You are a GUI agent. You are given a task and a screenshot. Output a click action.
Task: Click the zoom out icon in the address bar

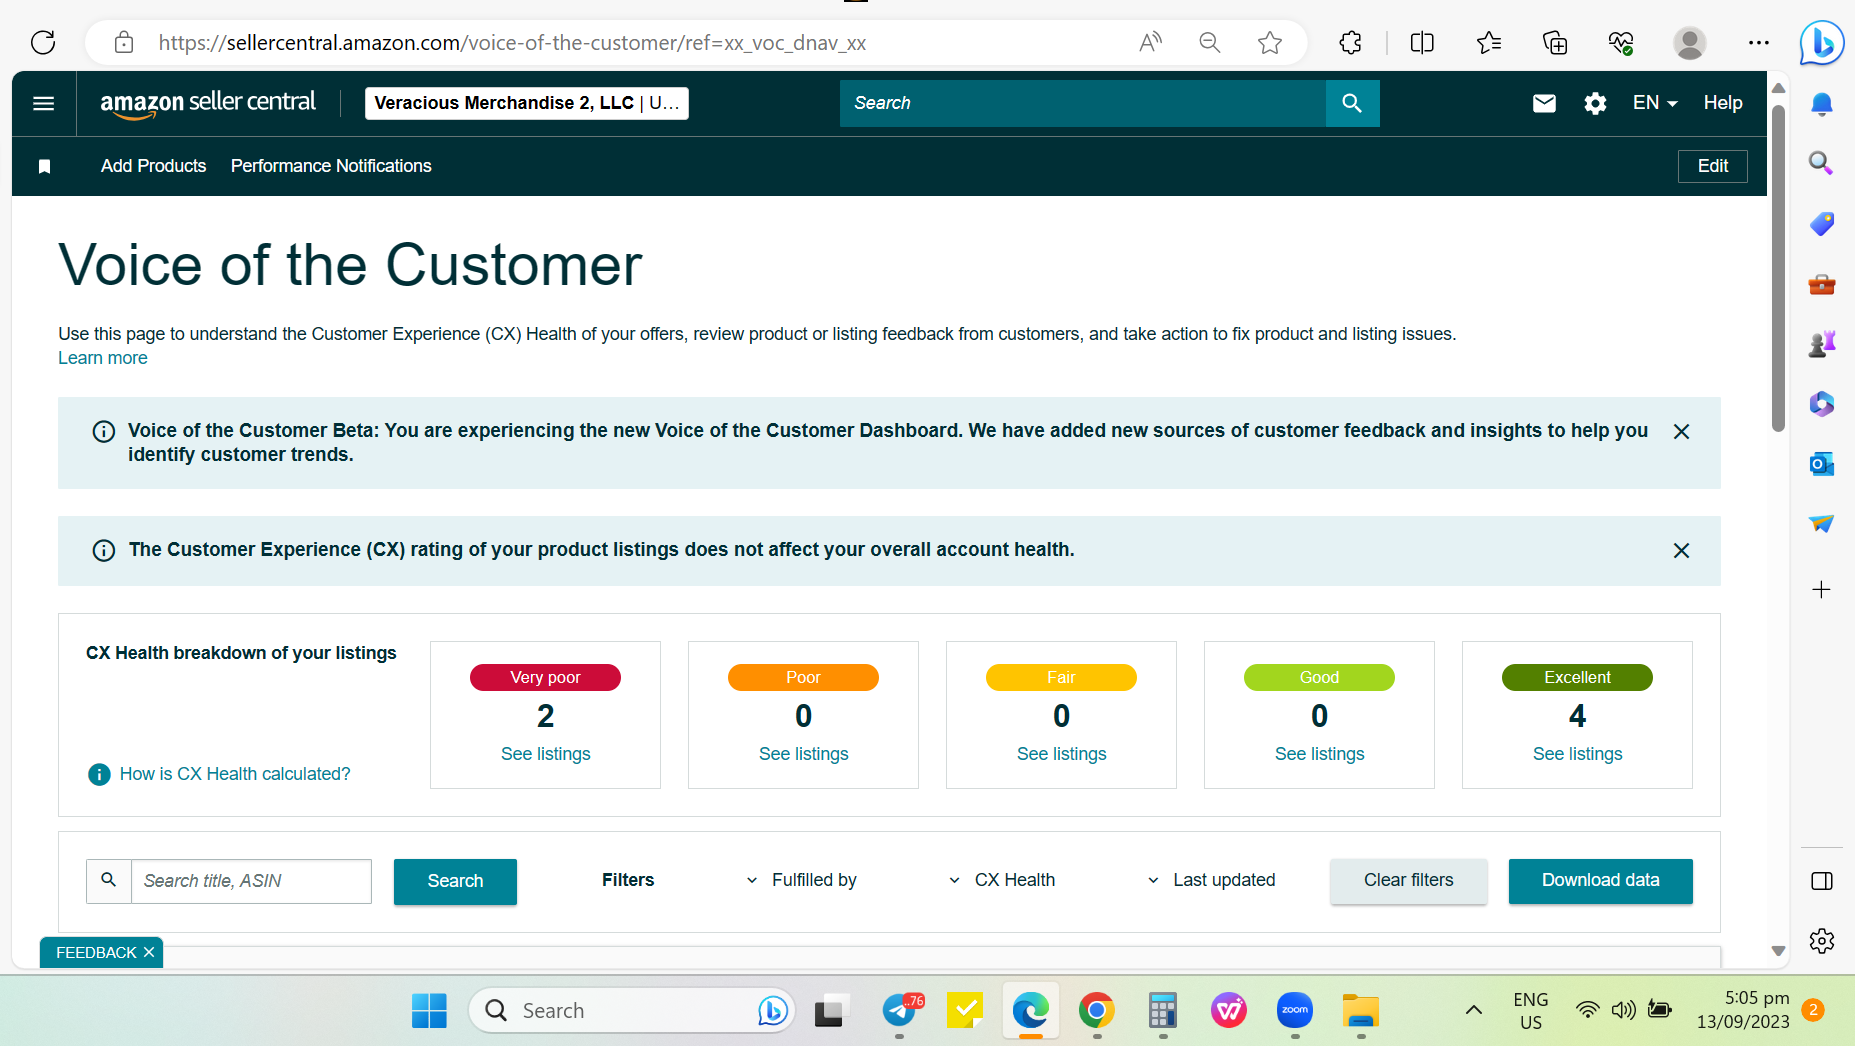click(x=1210, y=42)
